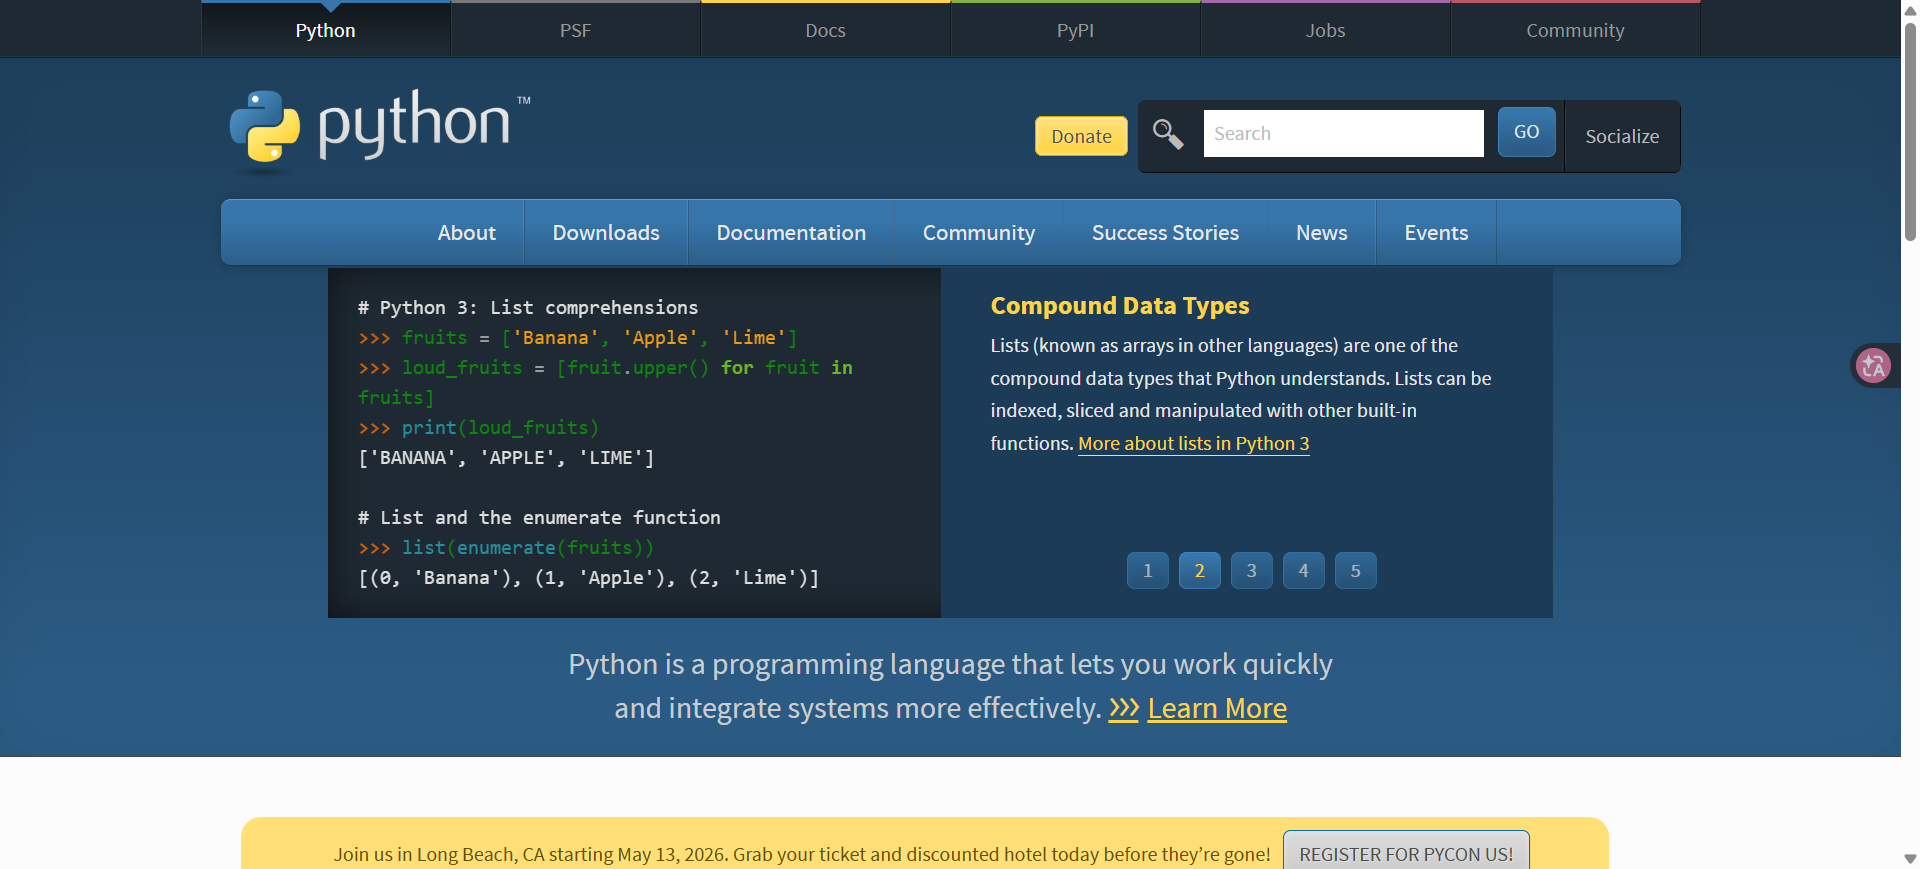Click the "# Python 3: List comprehensions" code line

pos(528,308)
